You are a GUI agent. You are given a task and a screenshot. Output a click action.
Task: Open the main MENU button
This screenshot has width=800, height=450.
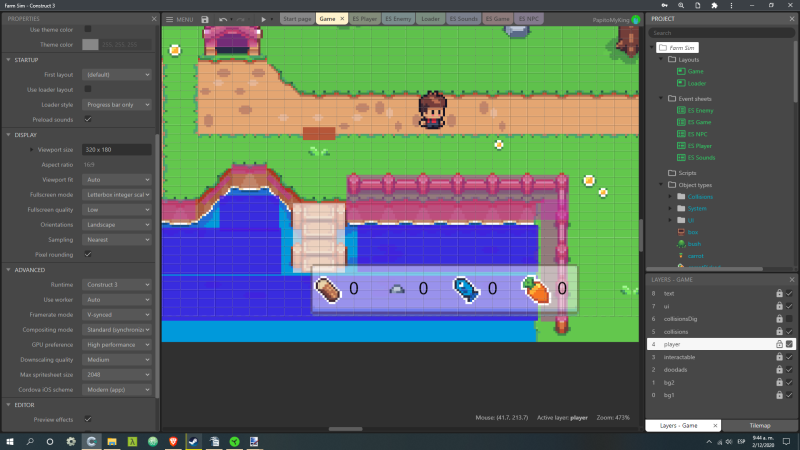[x=179, y=19]
